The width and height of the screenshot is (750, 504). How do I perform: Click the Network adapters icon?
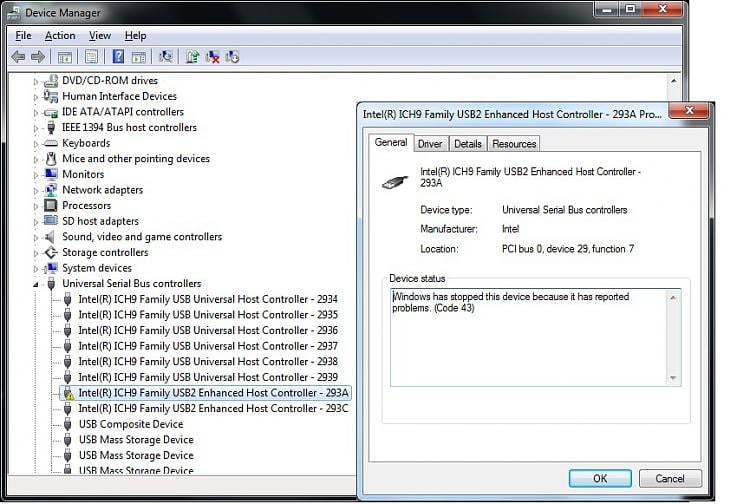pyautogui.click(x=51, y=190)
